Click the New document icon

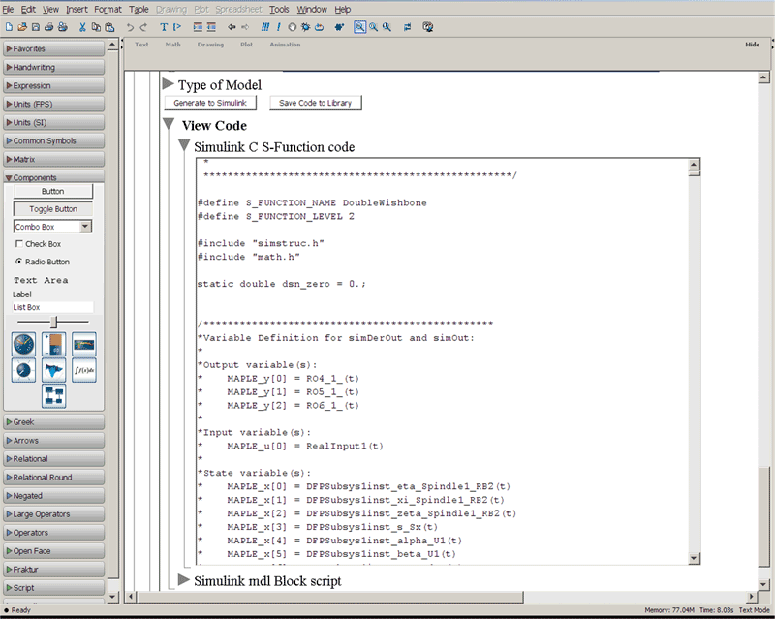tap(8, 27)
